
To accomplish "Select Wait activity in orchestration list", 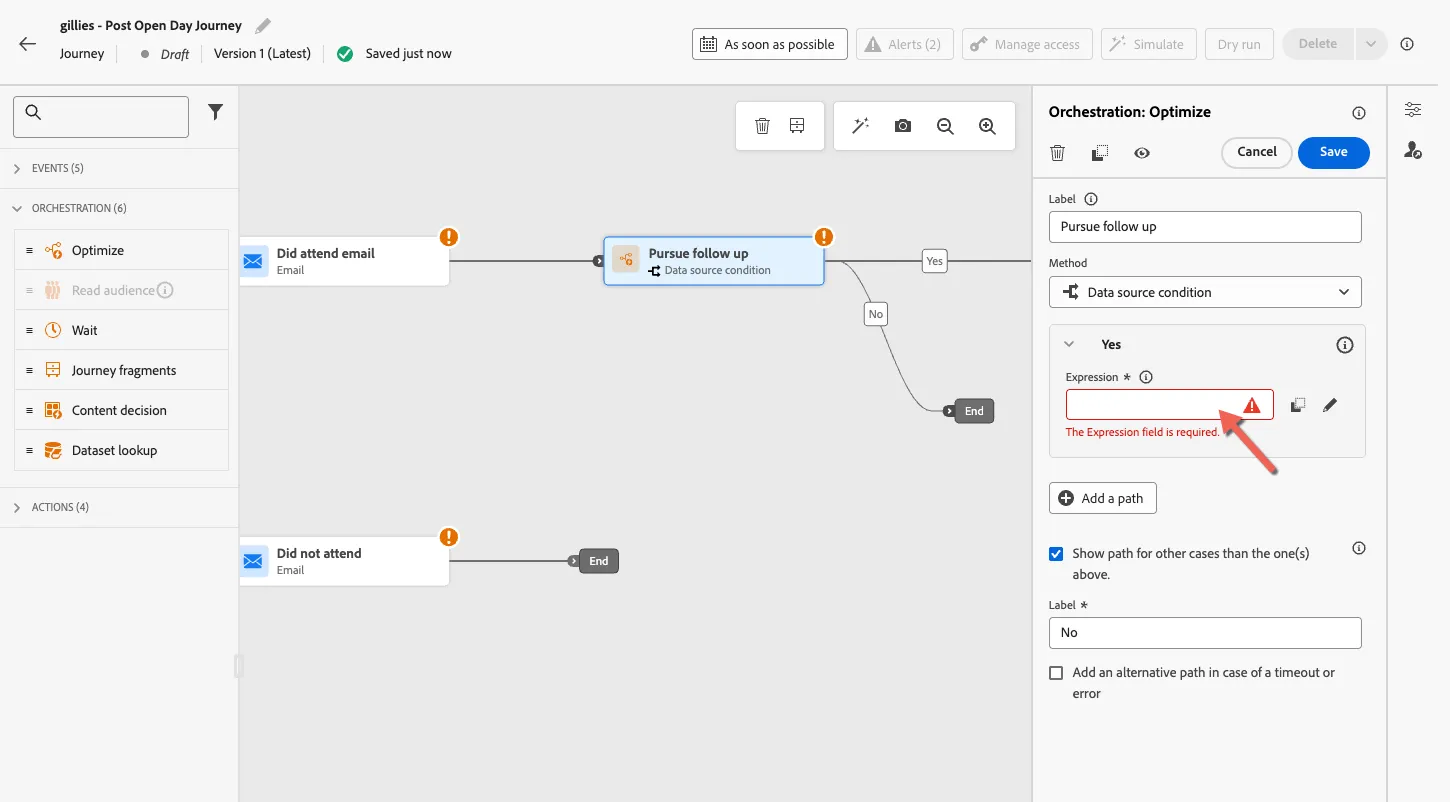I will (x=121, y=330).
